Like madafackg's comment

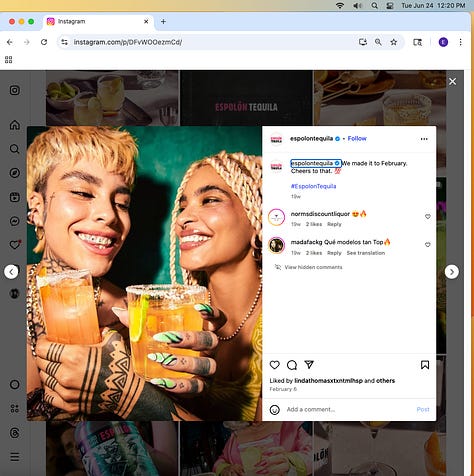pos(428,245)
